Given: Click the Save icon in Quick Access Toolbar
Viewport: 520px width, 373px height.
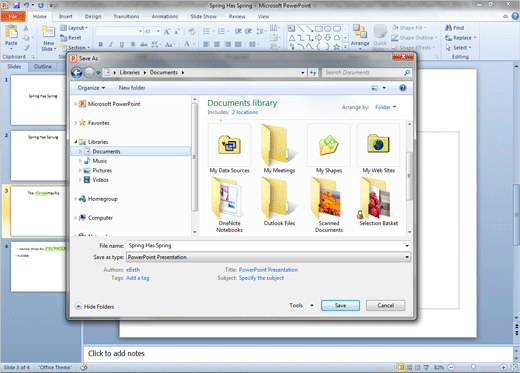Looking at the screenshot, I should click(x=16, y=5).
